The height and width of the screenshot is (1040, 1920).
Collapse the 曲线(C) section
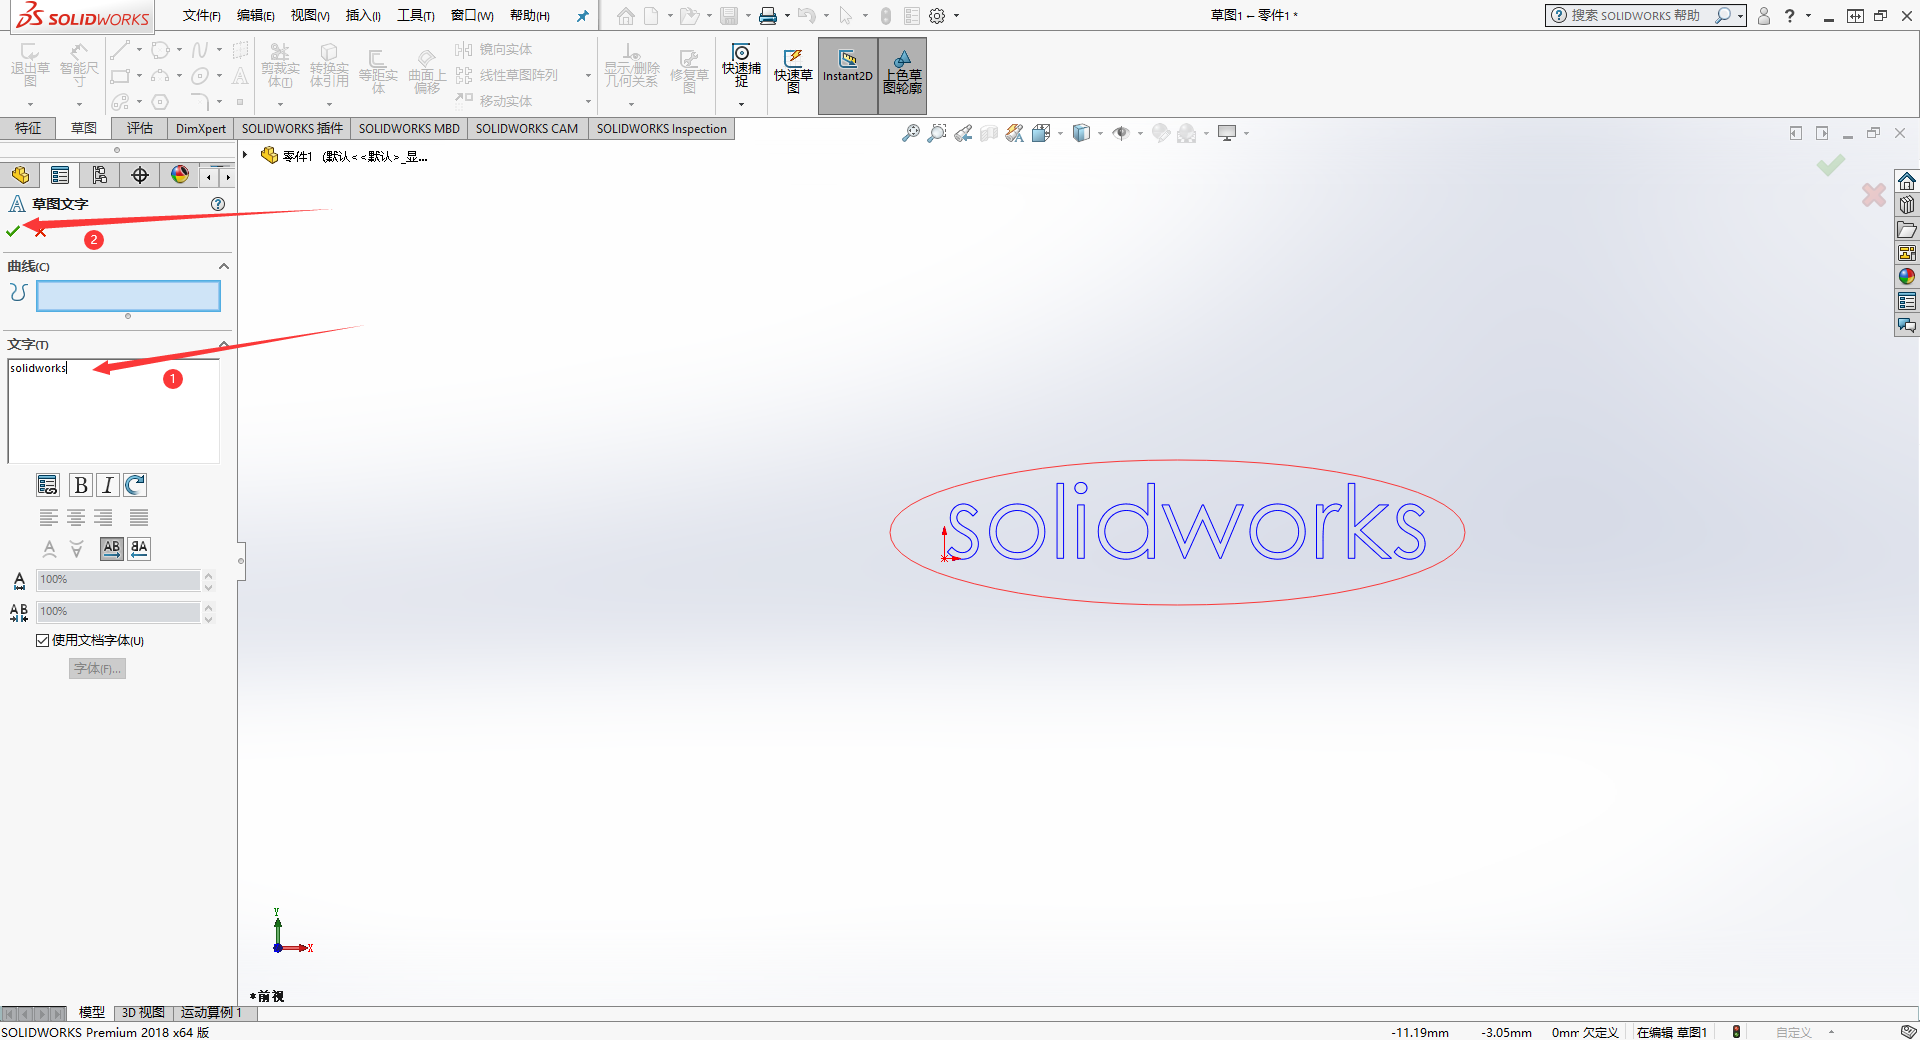224,266
